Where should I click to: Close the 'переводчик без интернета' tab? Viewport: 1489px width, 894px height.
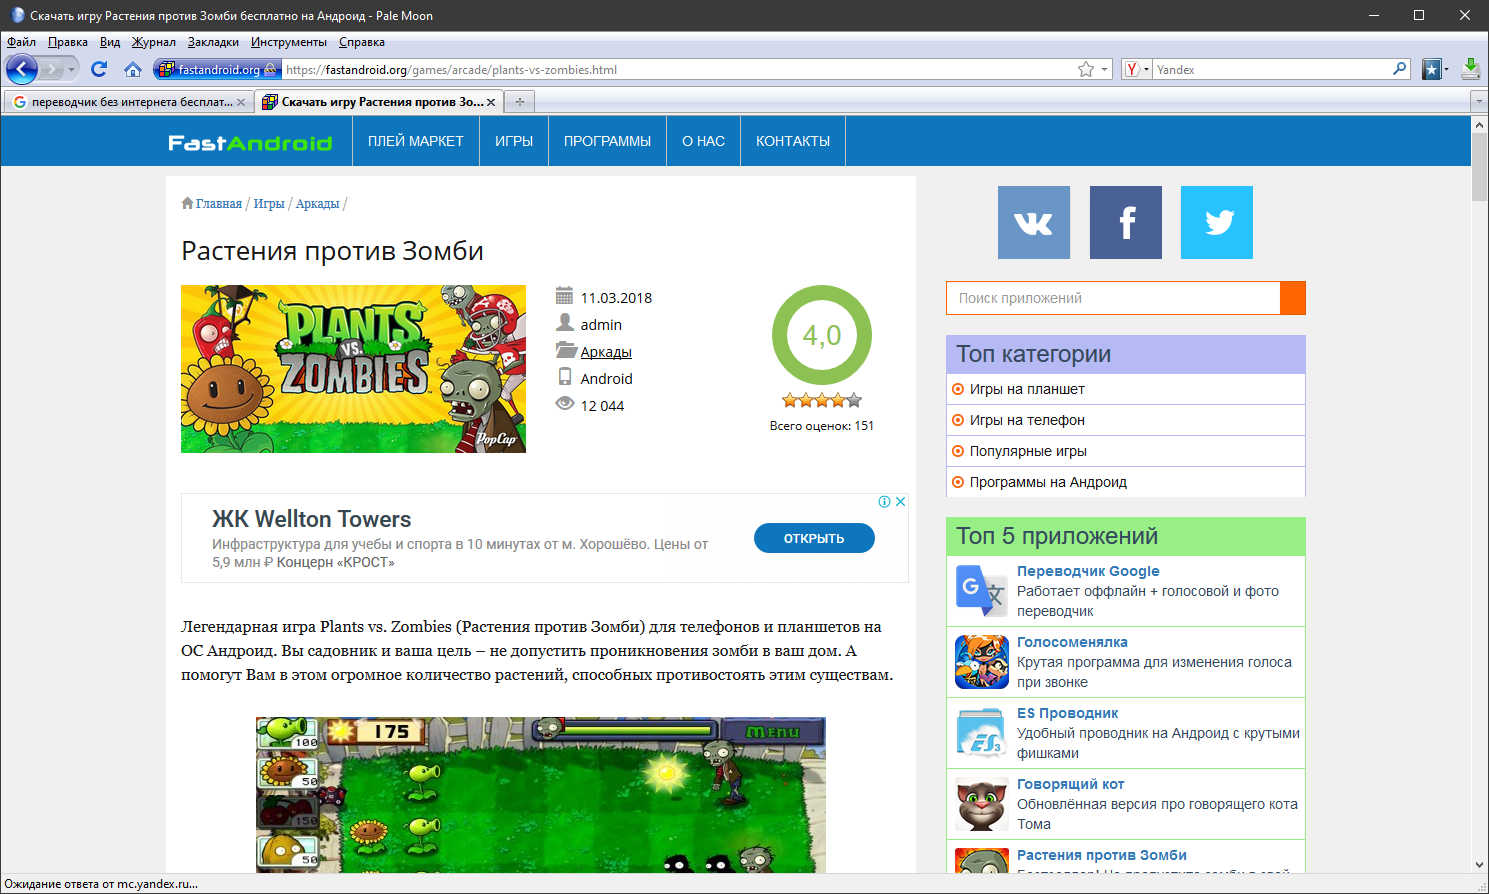coord(241,102)
